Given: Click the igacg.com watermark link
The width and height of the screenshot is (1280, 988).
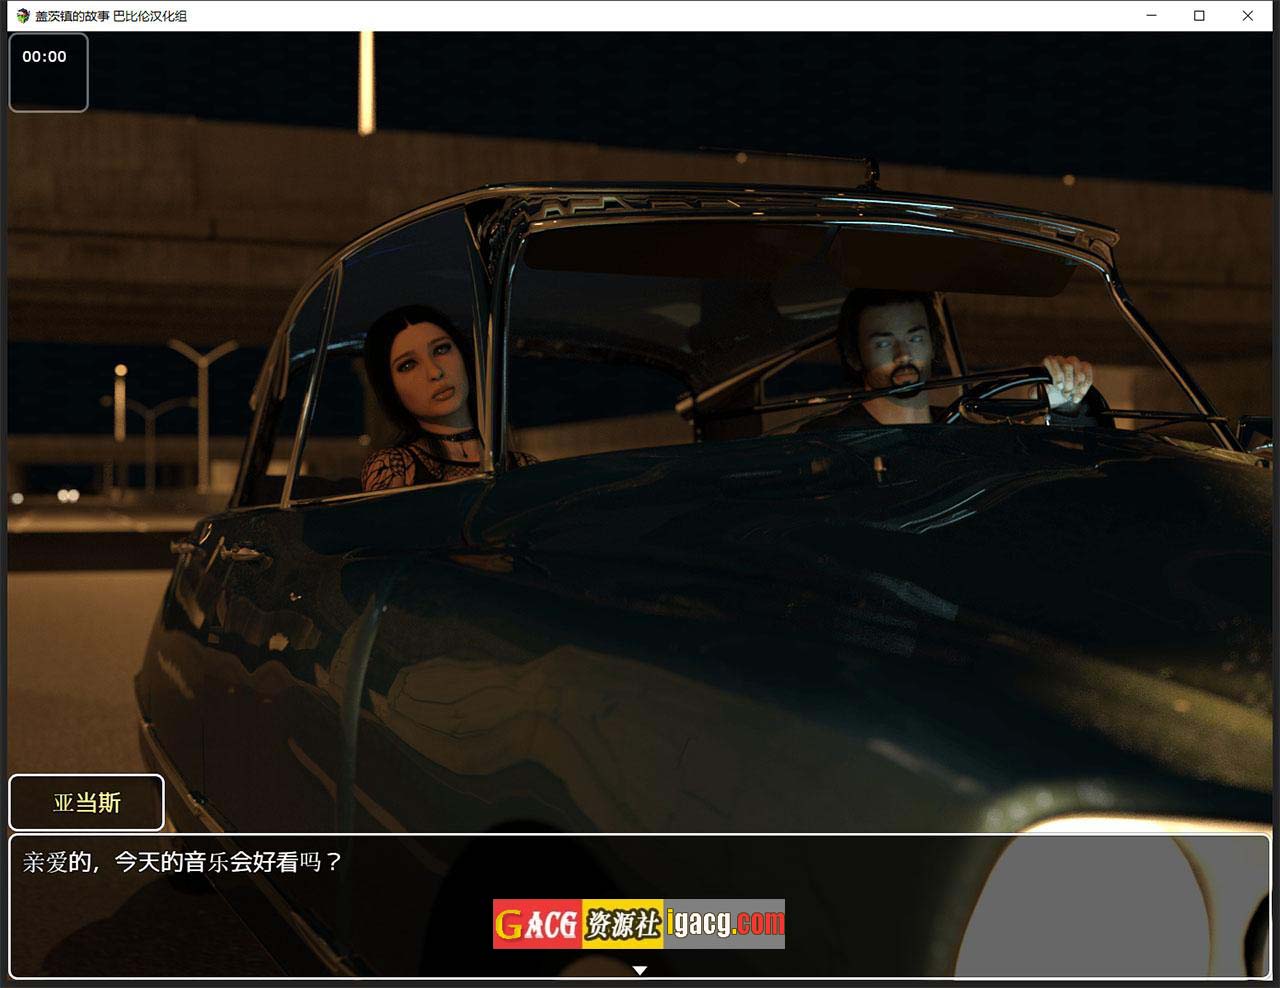Looking at the screenshot, I should pyautogui.click(x=725, y=923).
